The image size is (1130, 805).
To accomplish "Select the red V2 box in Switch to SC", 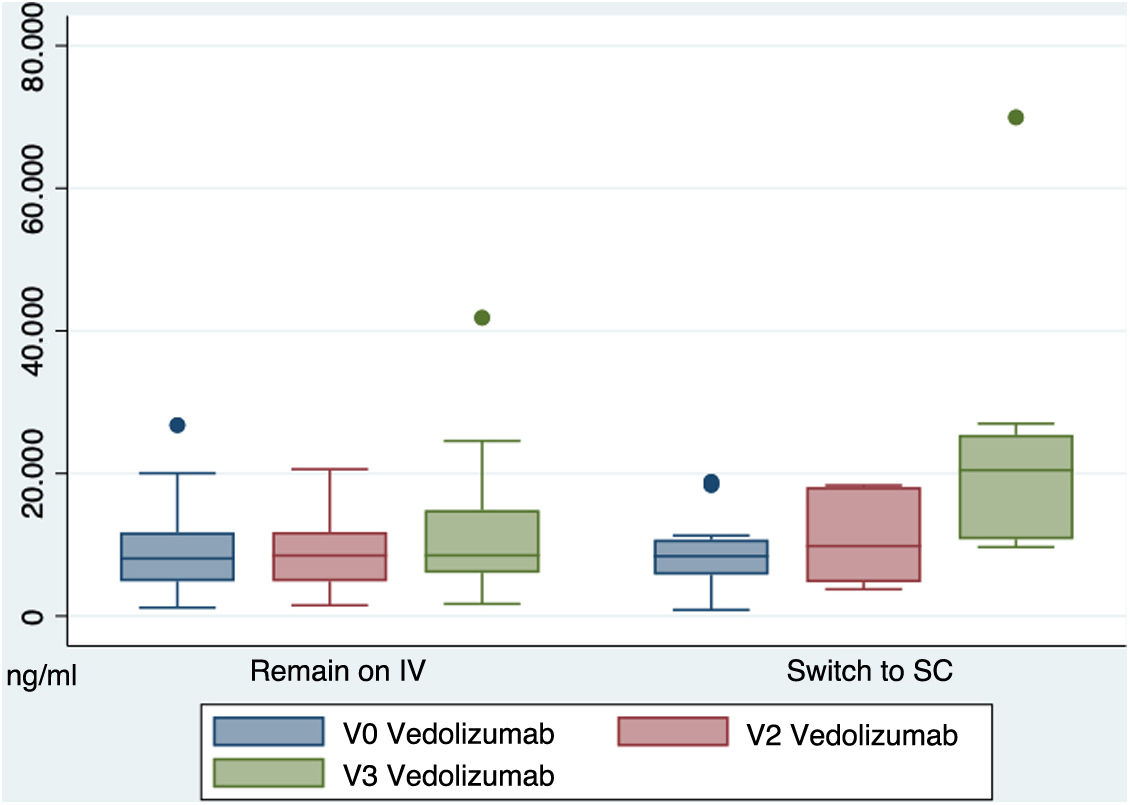I will 863,534.
